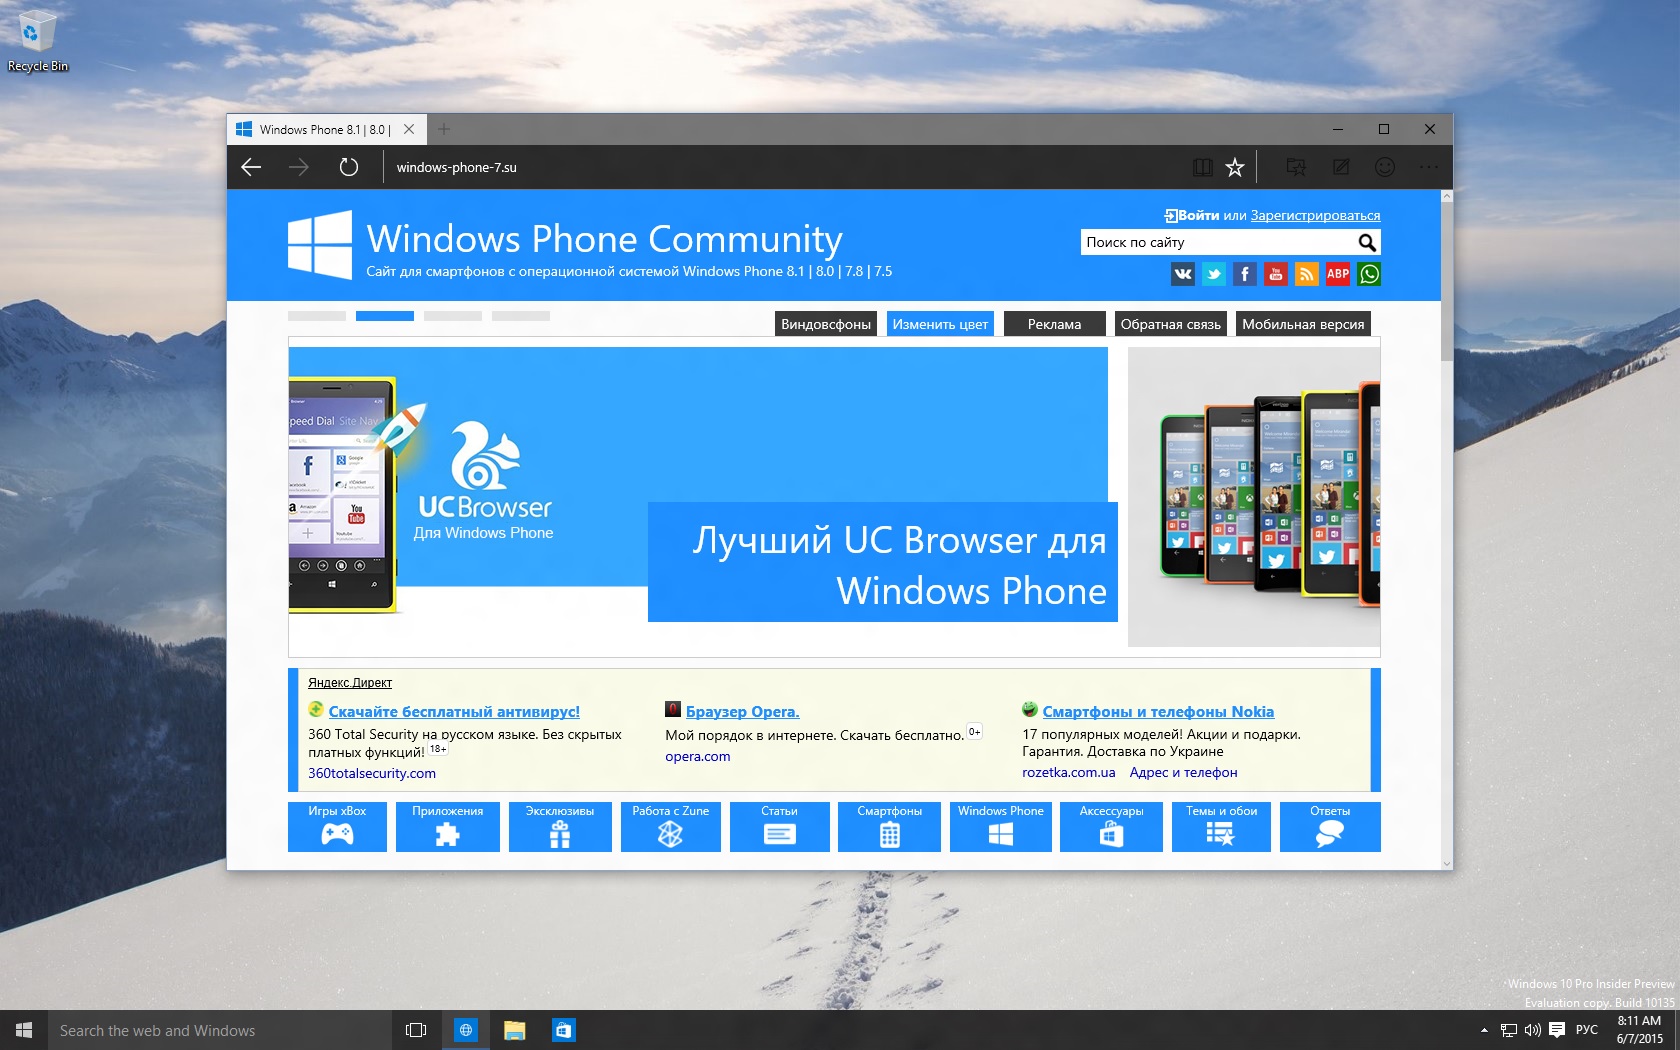
Task: Open the Эксклюзивы category tile
Action: tap(560, 827)
